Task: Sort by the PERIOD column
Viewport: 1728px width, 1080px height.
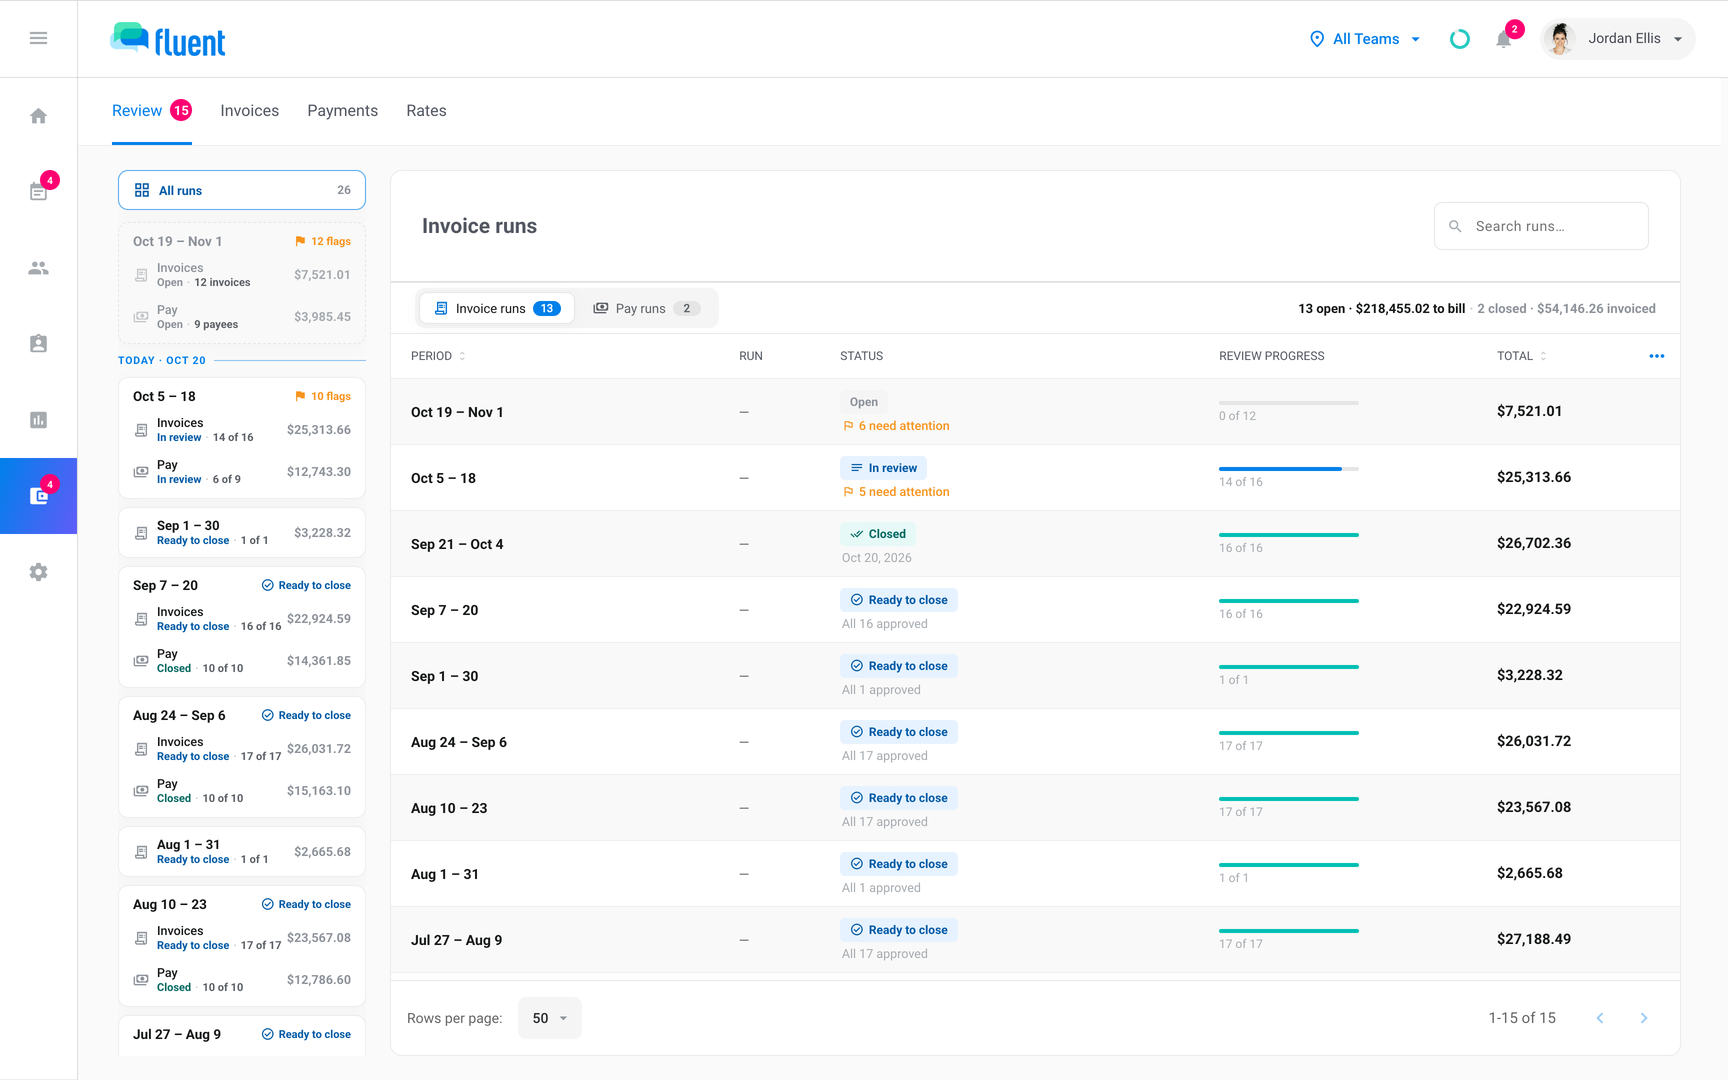Action: coord(438,356)
